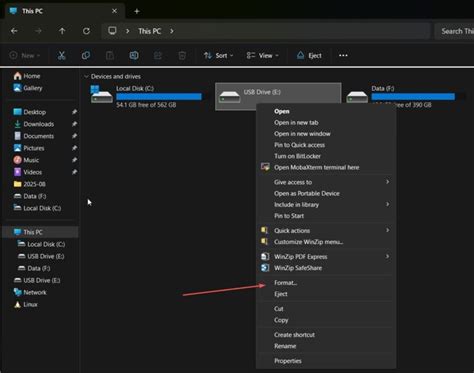Image resolution: width=474 pixels, height=373 pixels.
Task: Open the View dropdown
Action: pos(263,55)
